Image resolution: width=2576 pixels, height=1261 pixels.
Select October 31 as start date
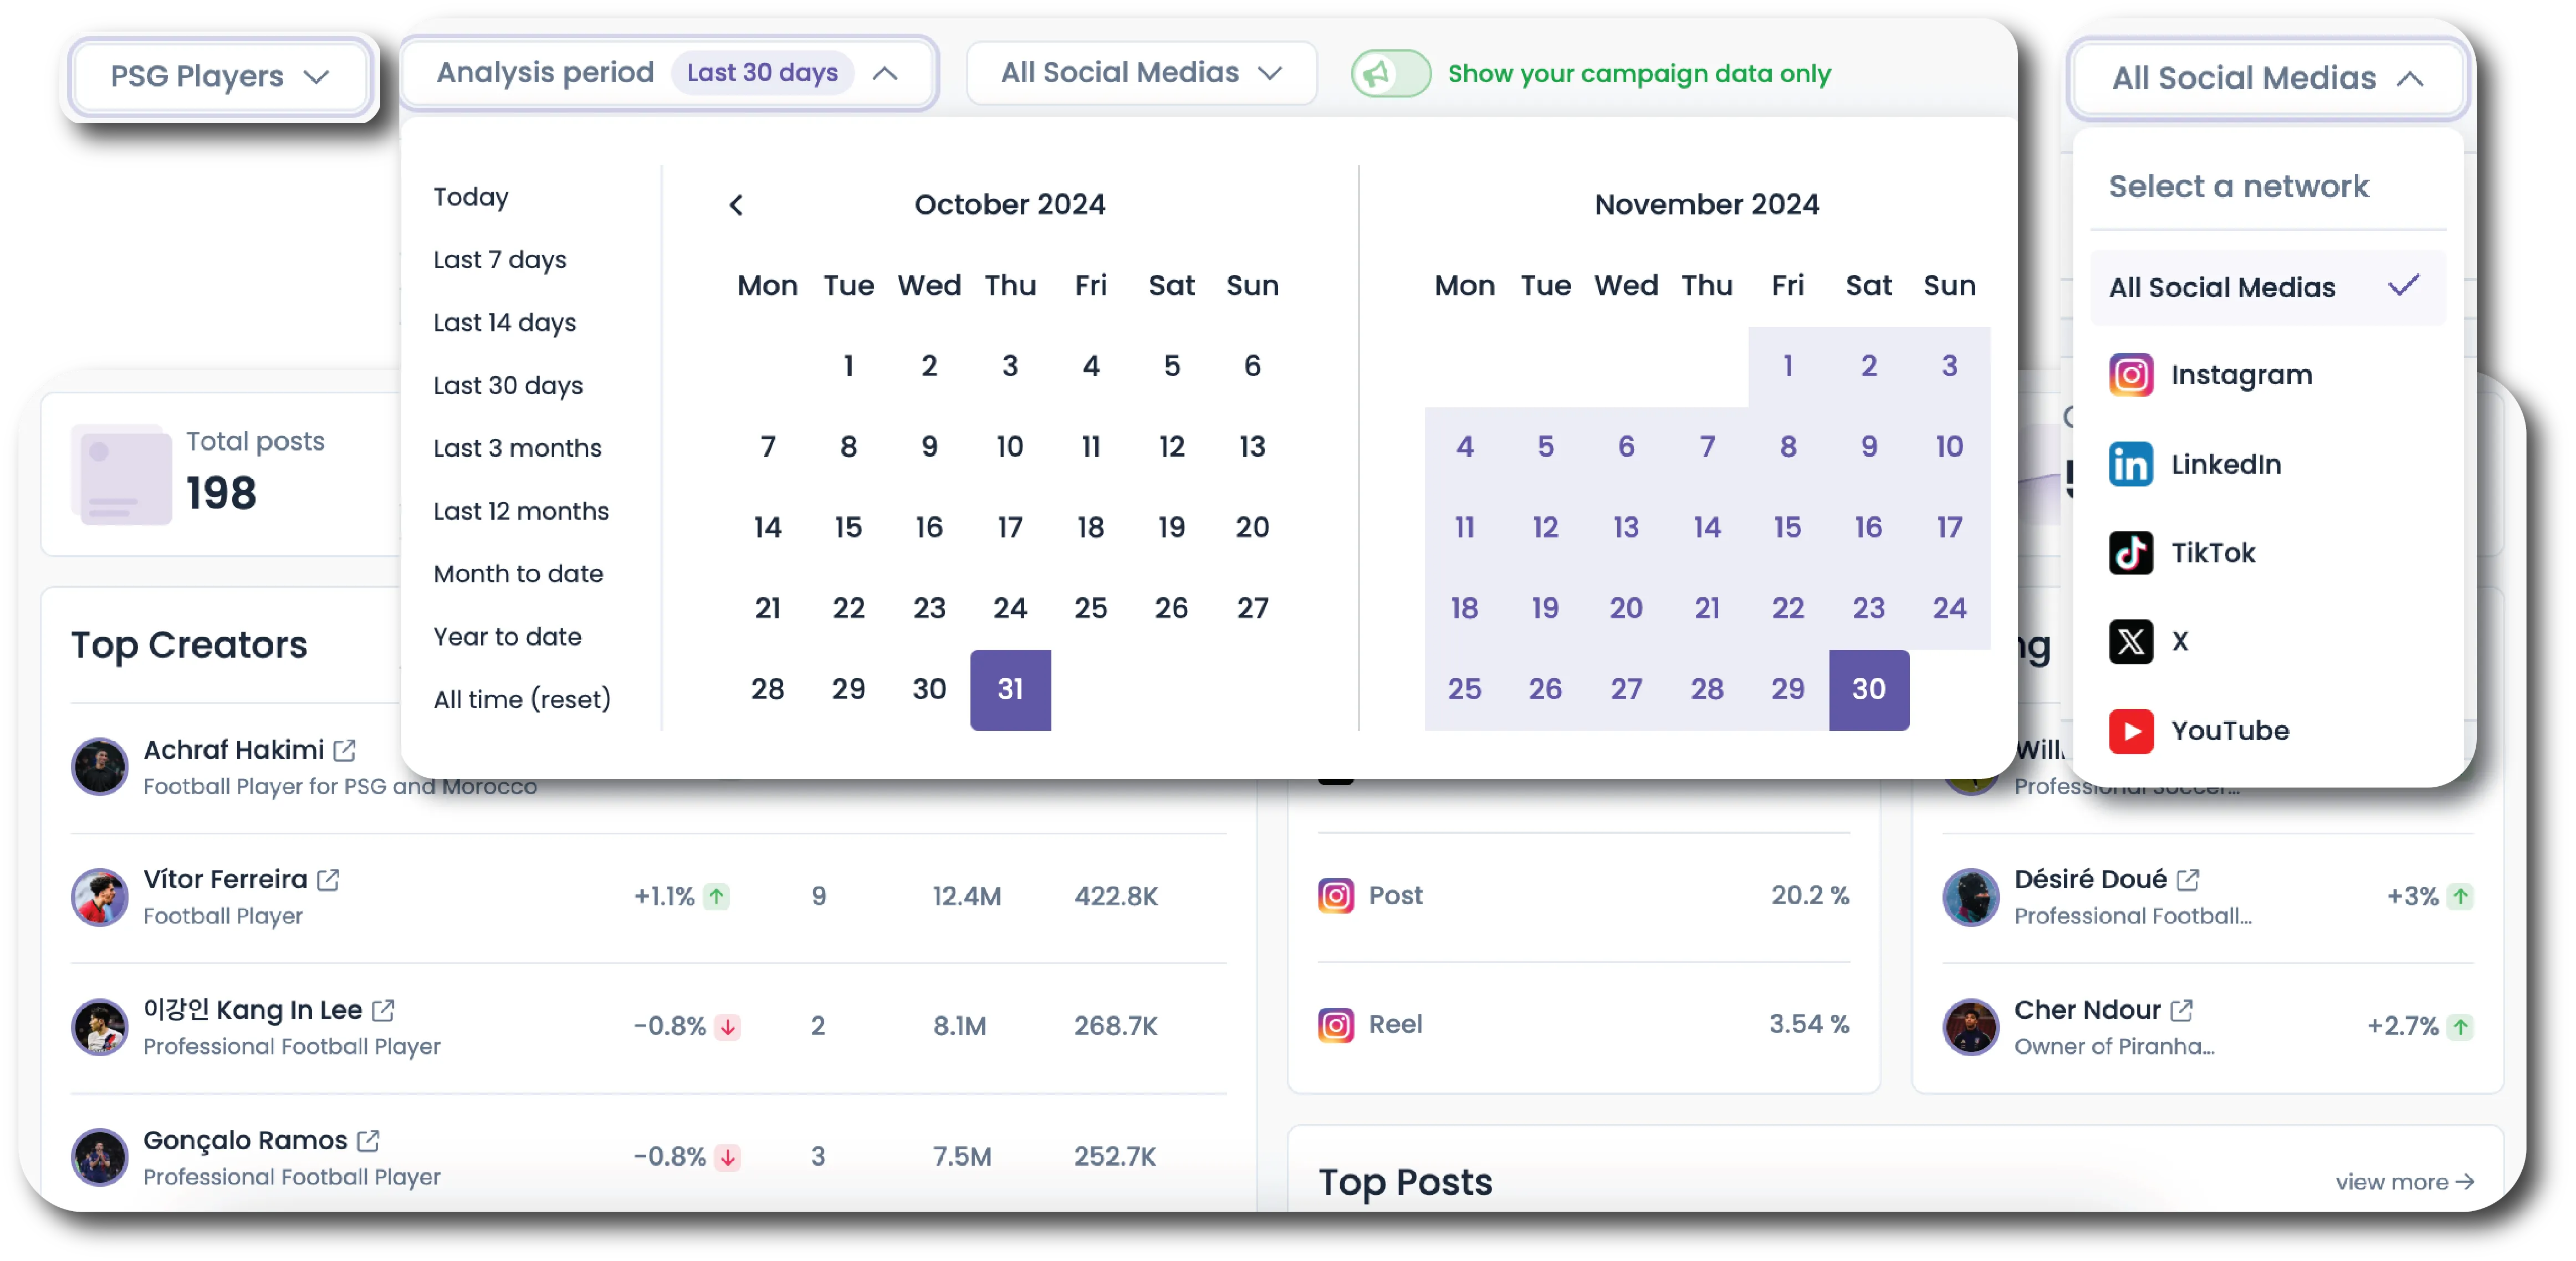[x=1009, y=689]
